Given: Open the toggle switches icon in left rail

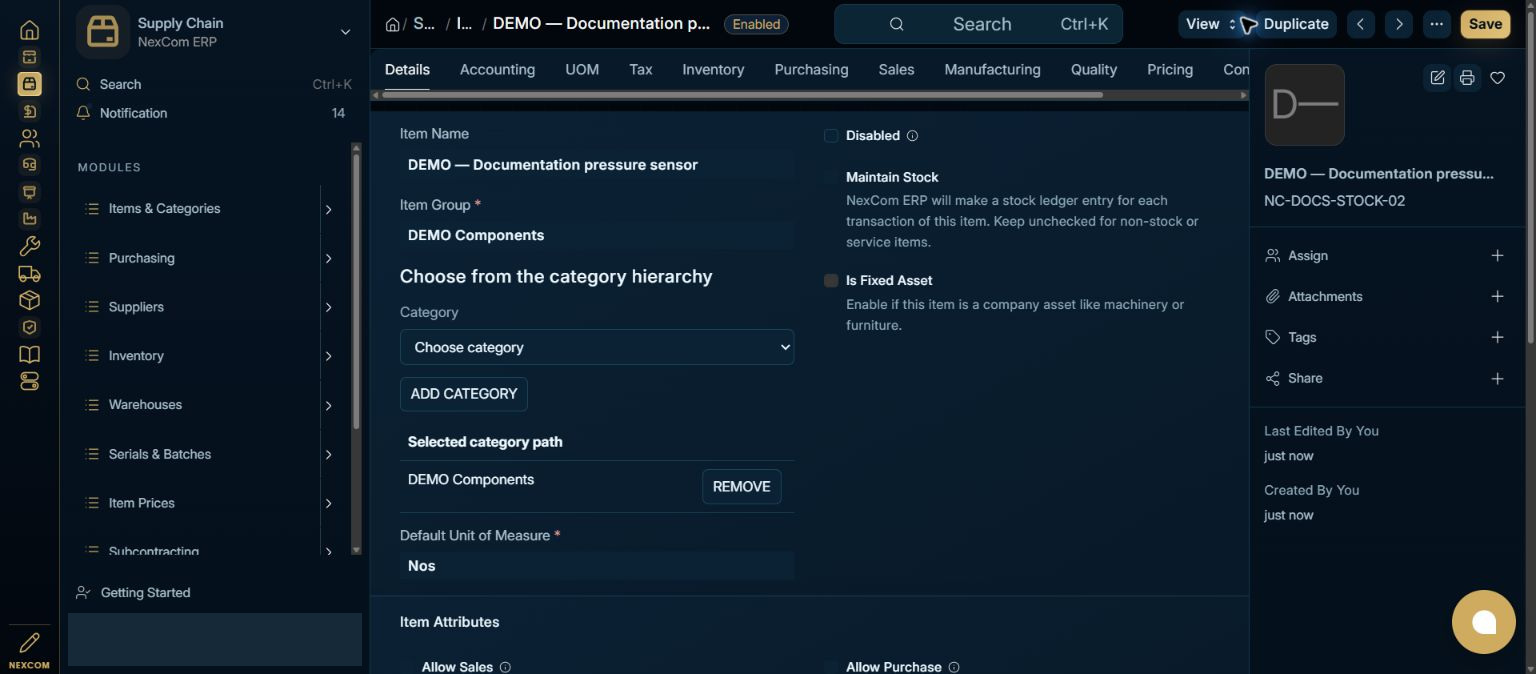Looking at the screenshot, I should tap(30, 381).
